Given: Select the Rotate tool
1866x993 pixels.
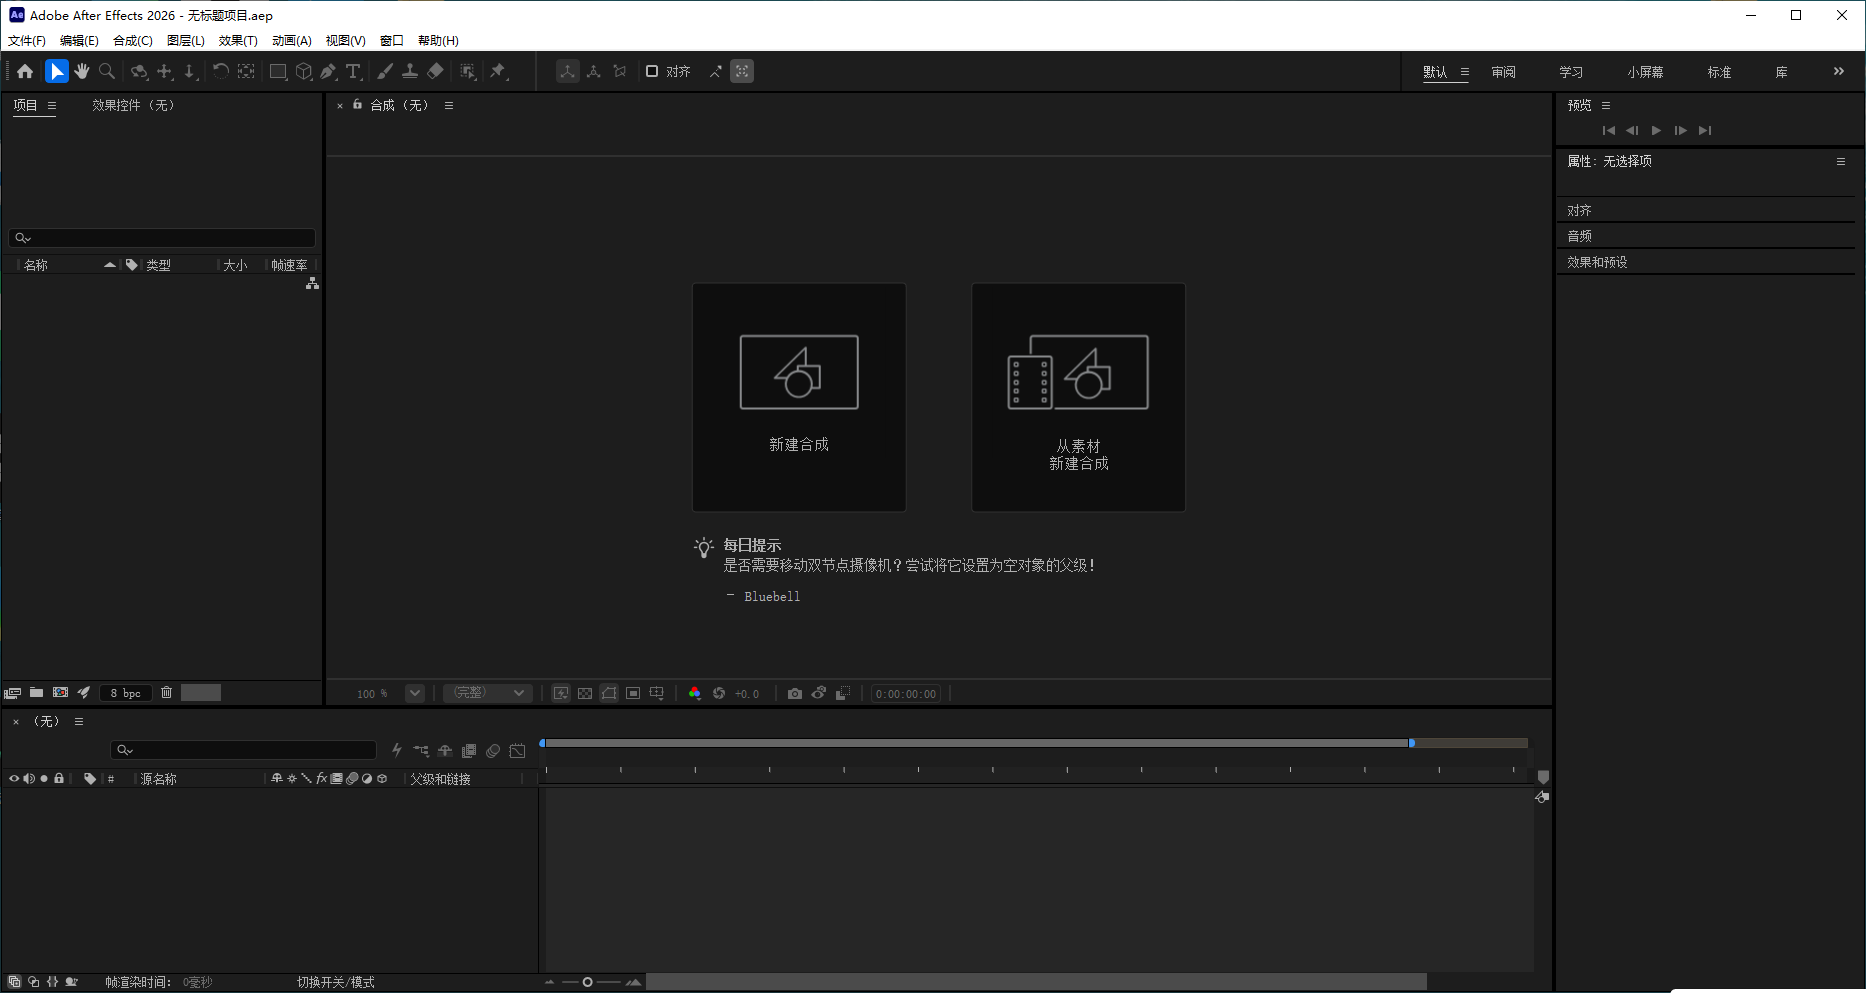Looking at the screenshot, I should point(220,71).
